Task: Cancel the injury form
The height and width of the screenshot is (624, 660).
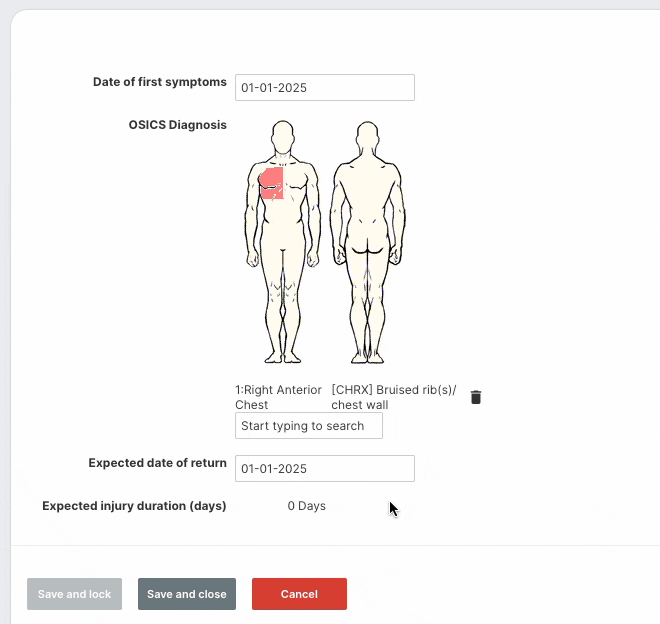Action: coord(299,594)
